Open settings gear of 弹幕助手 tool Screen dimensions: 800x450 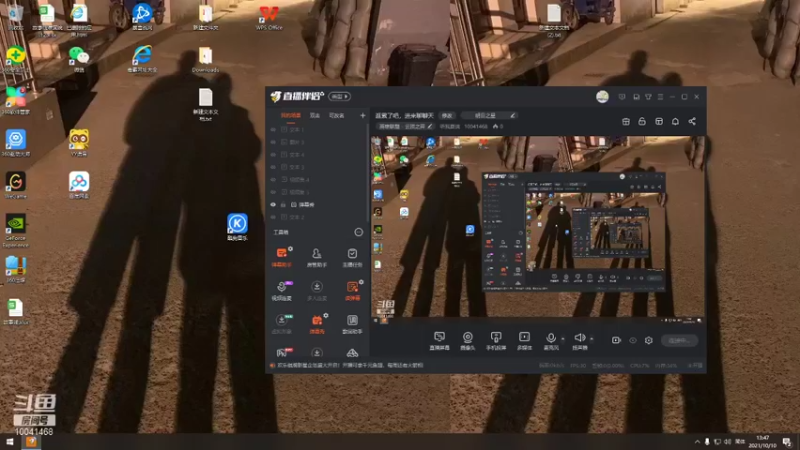(x=290, y=249)
